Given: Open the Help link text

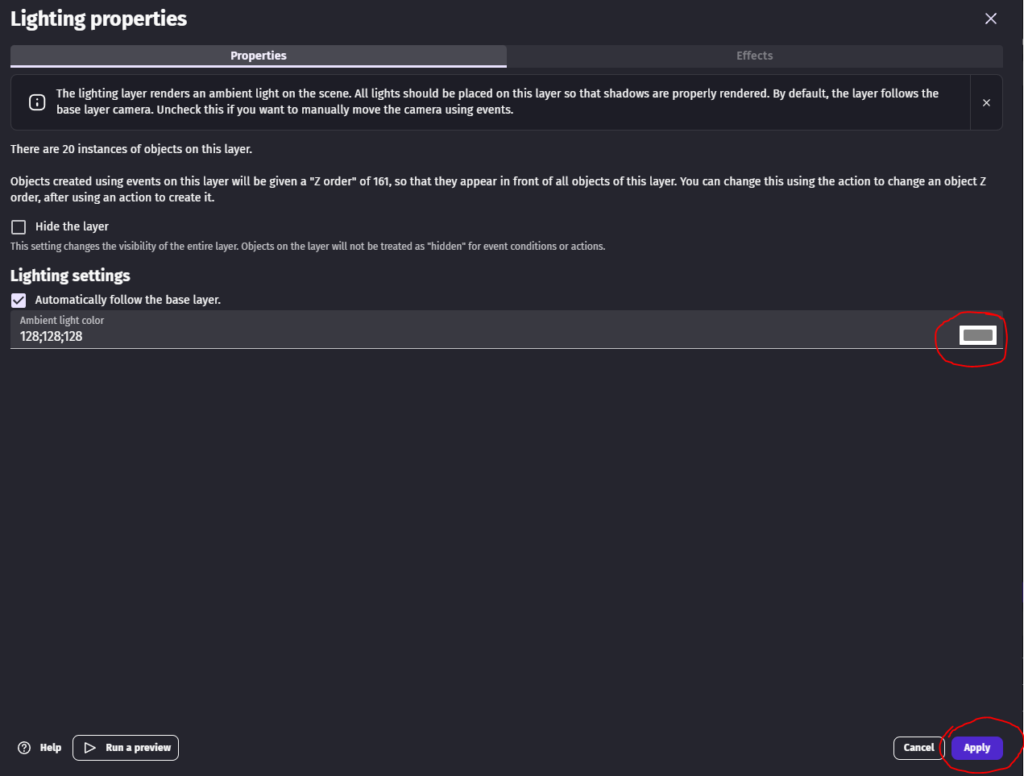Looking at the screenshot, I should (x=50, y=748).
